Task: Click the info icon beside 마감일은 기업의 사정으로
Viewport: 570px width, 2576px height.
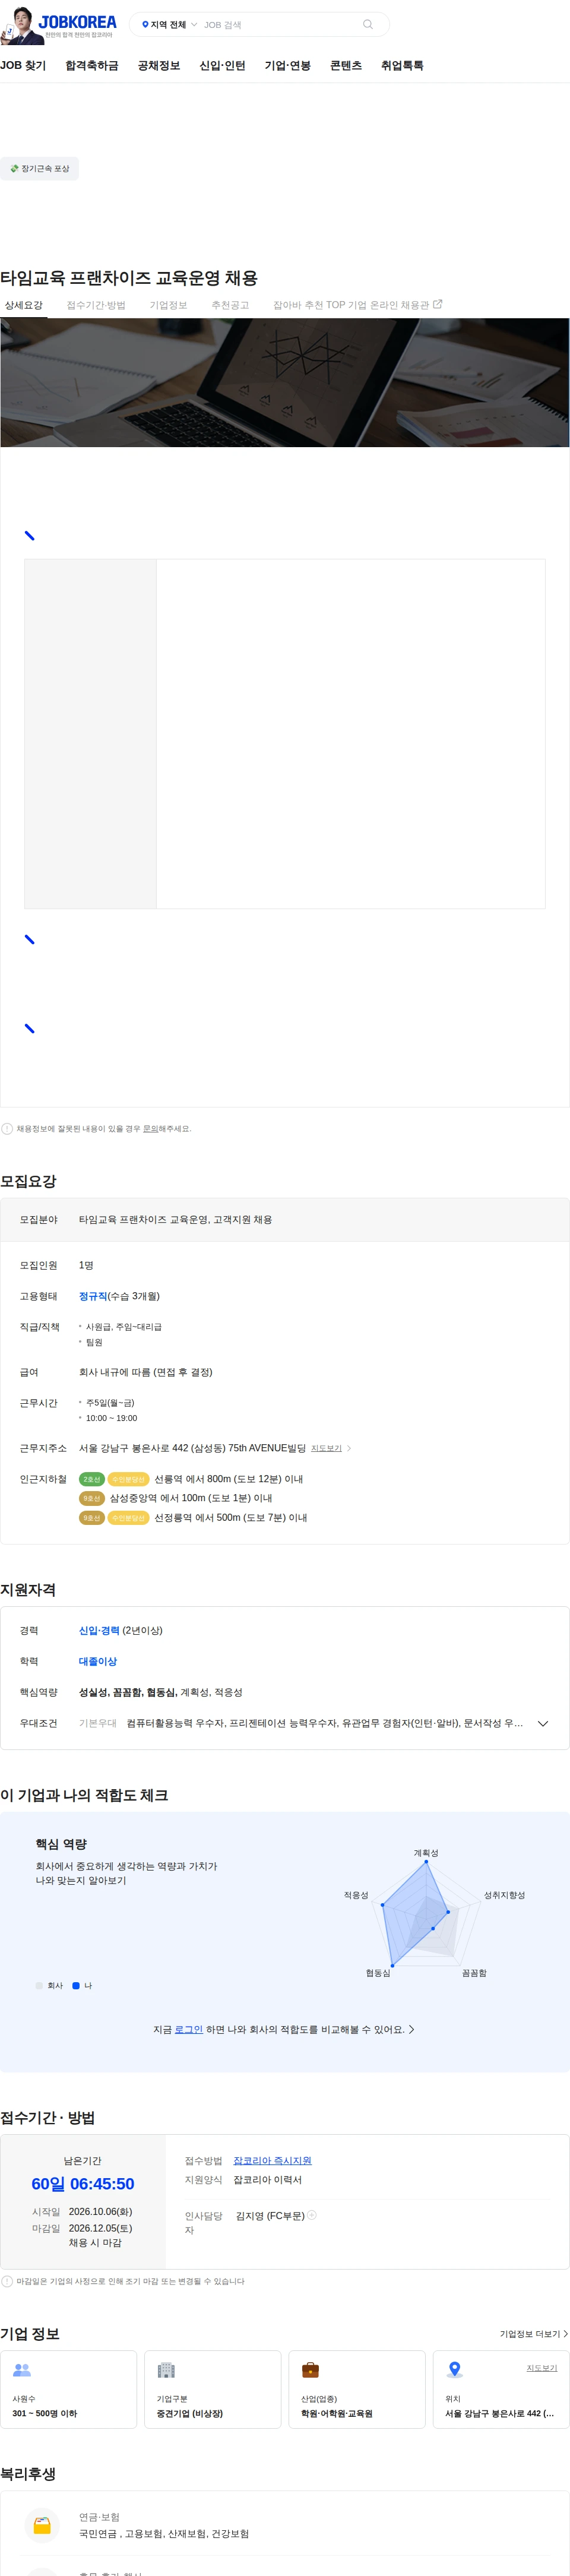Action: tap(7, 2281)
